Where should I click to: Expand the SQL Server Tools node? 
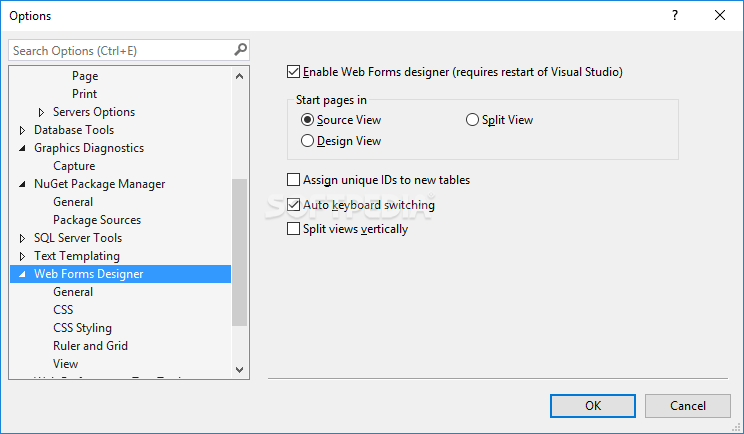(x=23, y=238)
